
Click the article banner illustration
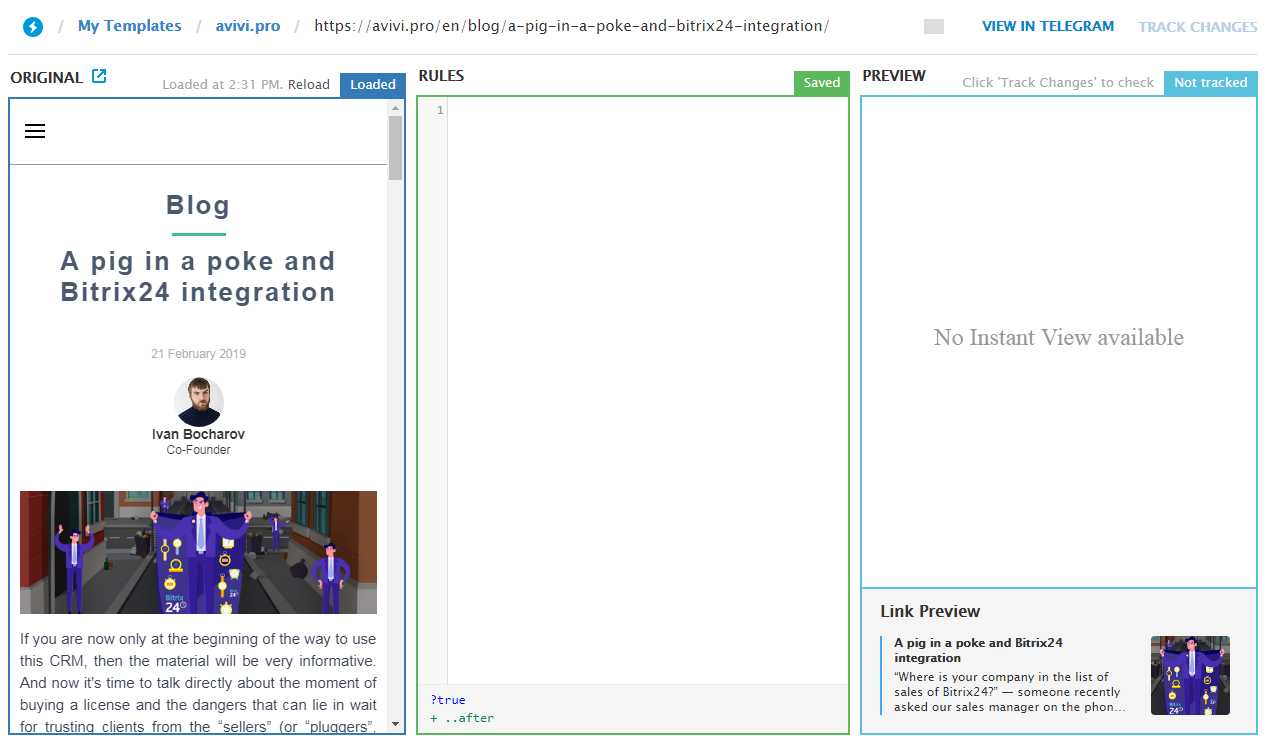point(198,552)
